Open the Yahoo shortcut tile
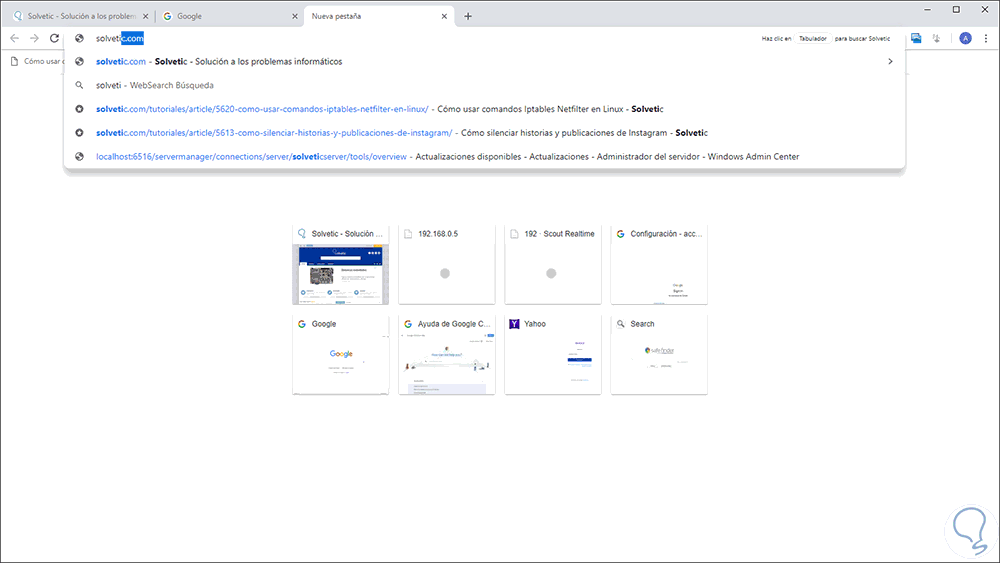 (x=553, y=355)
